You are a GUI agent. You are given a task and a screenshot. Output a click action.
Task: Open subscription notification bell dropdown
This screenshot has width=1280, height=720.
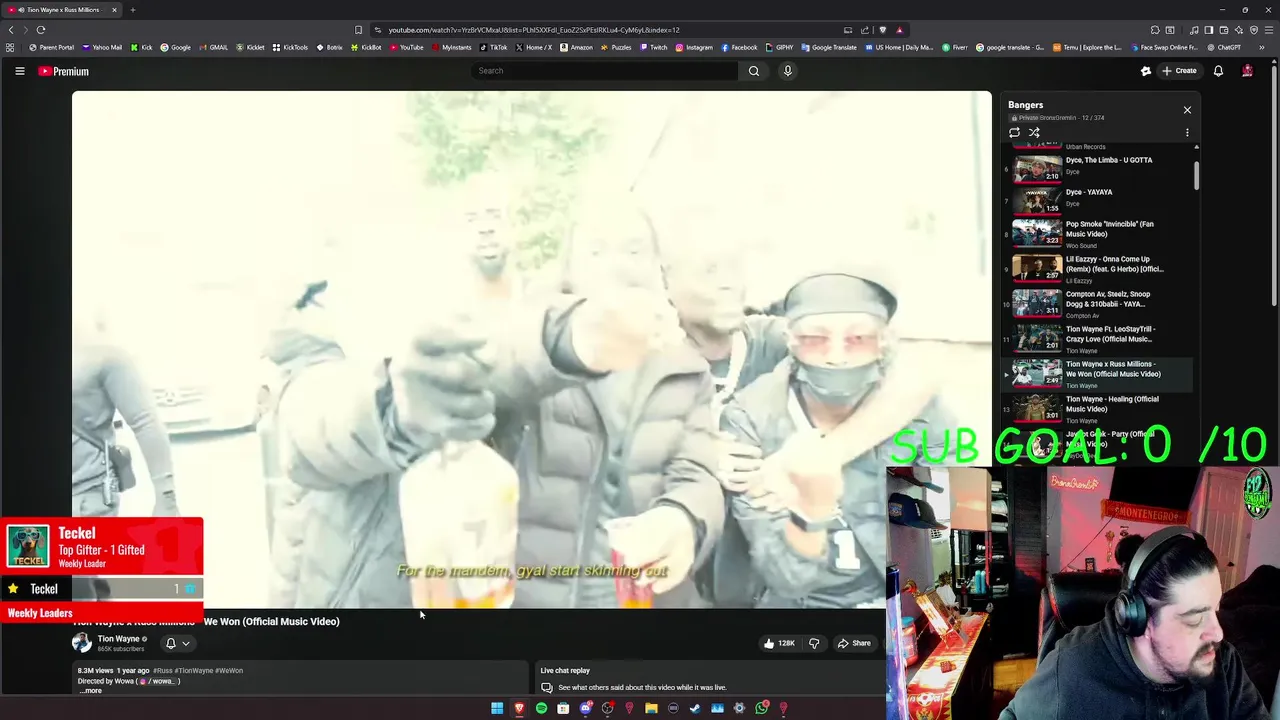(177, 644)
